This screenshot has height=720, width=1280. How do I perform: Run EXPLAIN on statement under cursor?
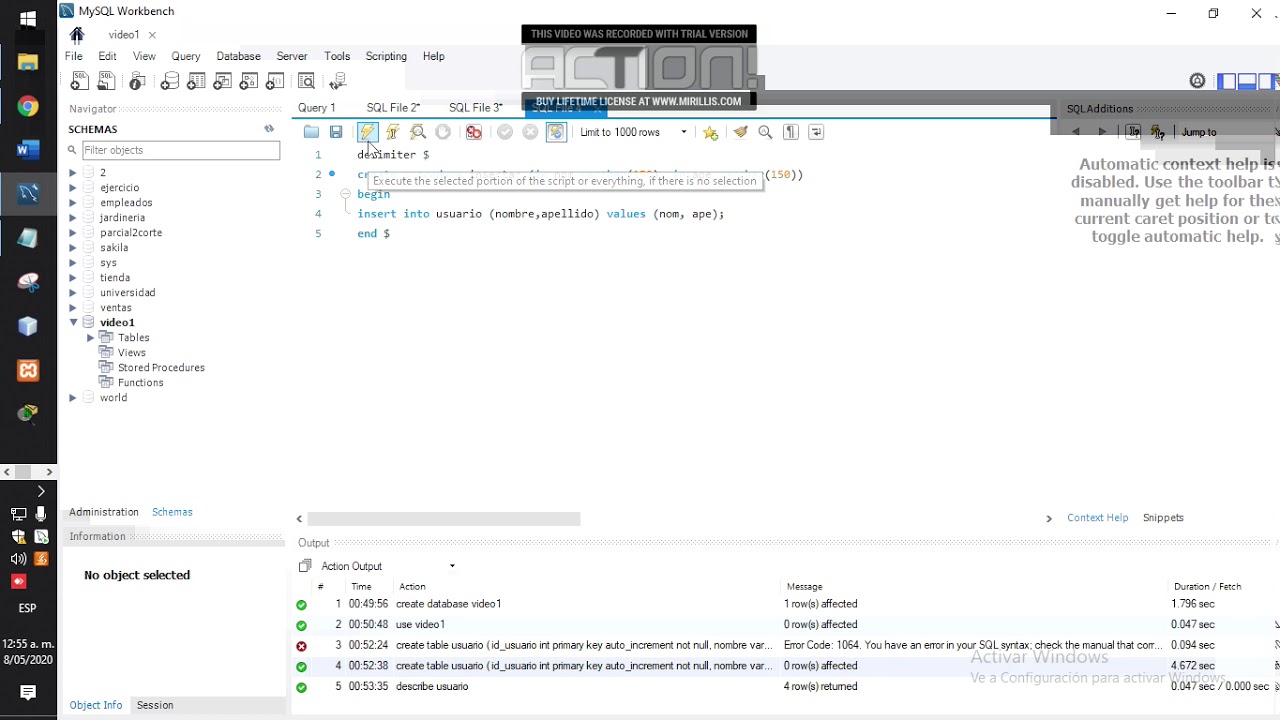pyautogui.click(x=418, y=132)
